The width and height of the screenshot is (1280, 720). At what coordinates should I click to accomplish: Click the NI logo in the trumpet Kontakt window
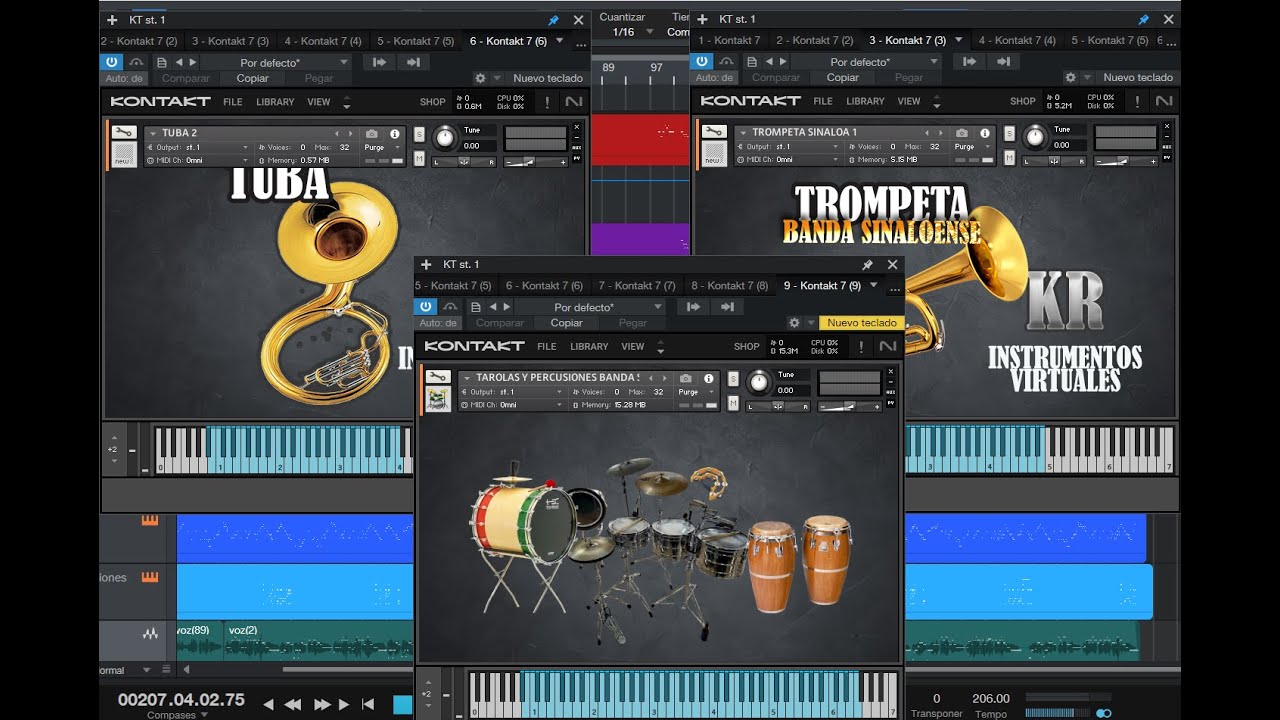[x=1164, y=101]
